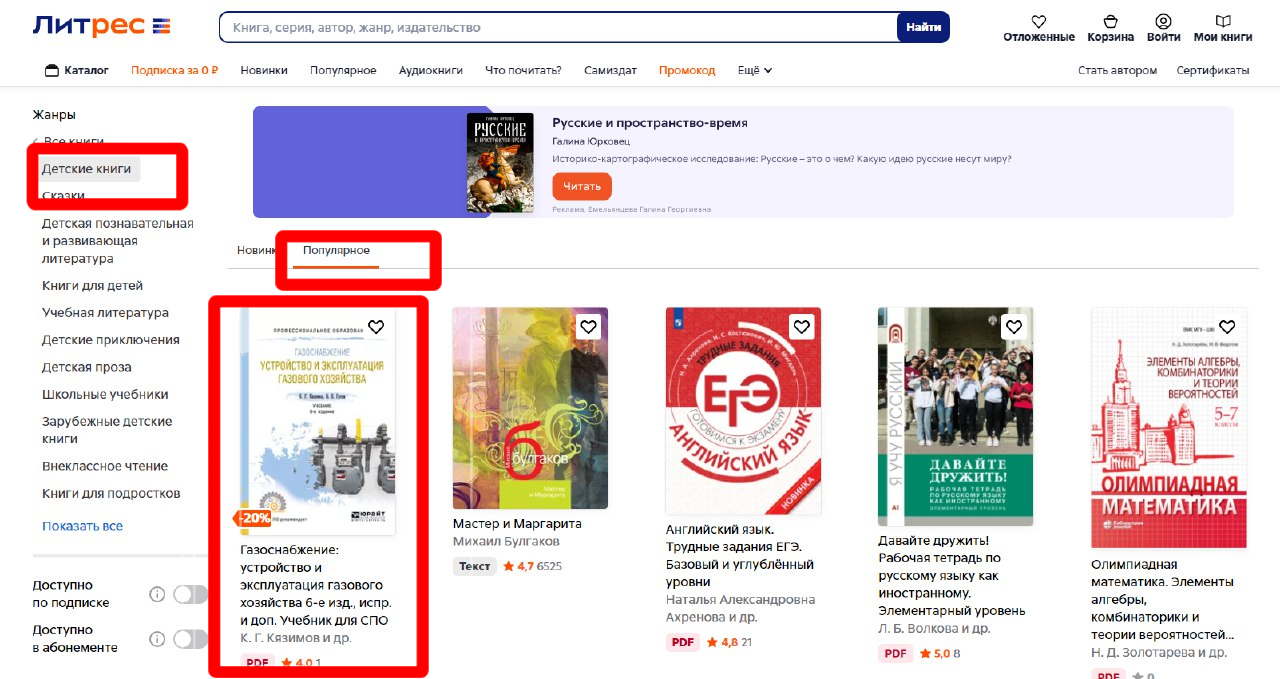Switch to the Популярное tab above book list
This screenshot has height=679, width=1280.
coord(336,250)
